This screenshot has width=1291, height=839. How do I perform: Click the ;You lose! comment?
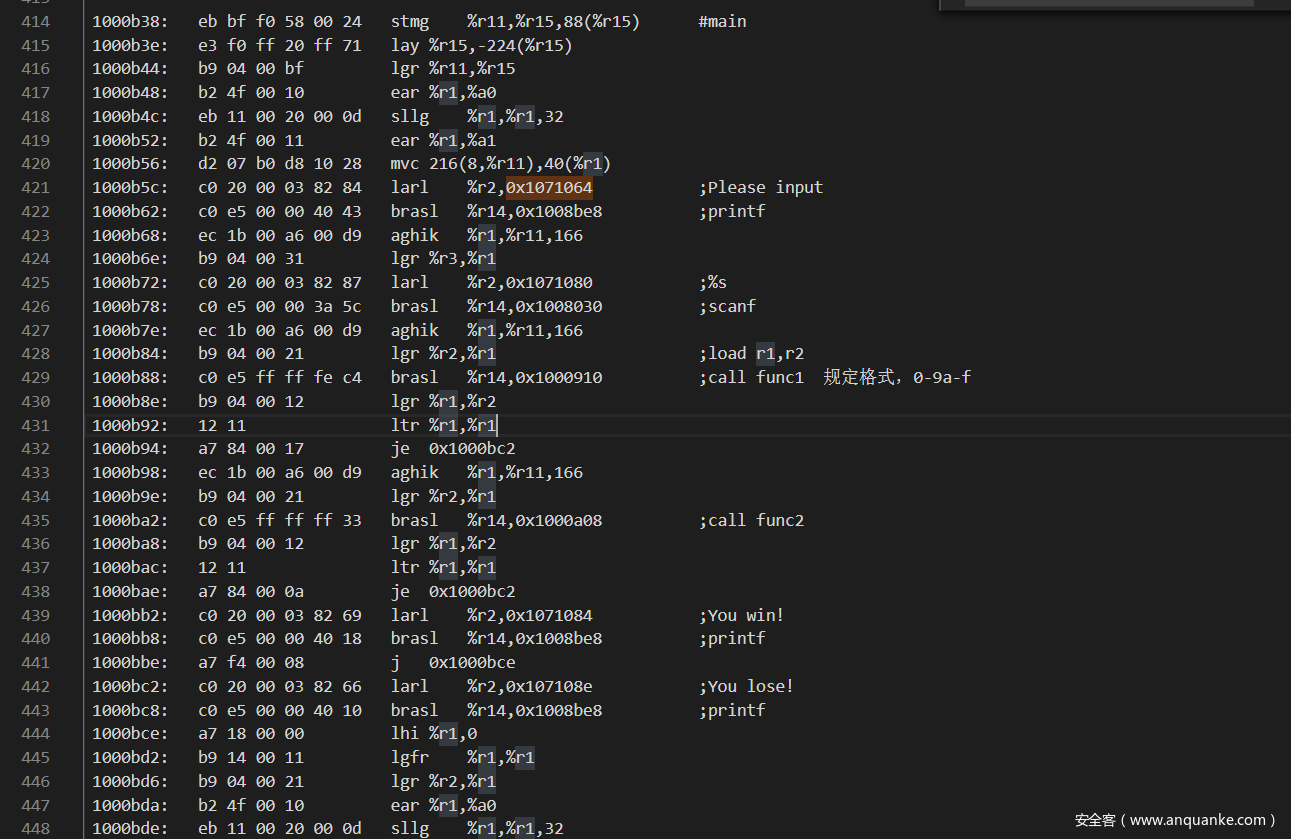pos(745,686)
